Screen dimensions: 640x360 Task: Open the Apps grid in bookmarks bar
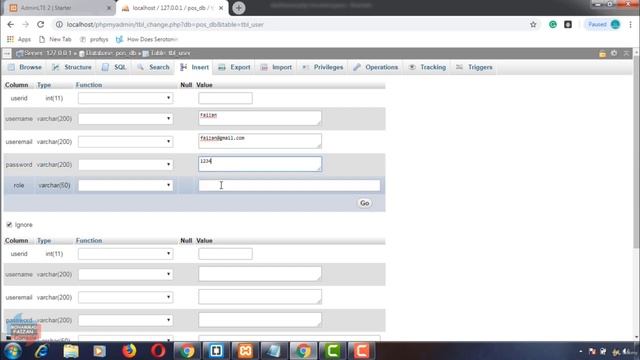point(19,39)
